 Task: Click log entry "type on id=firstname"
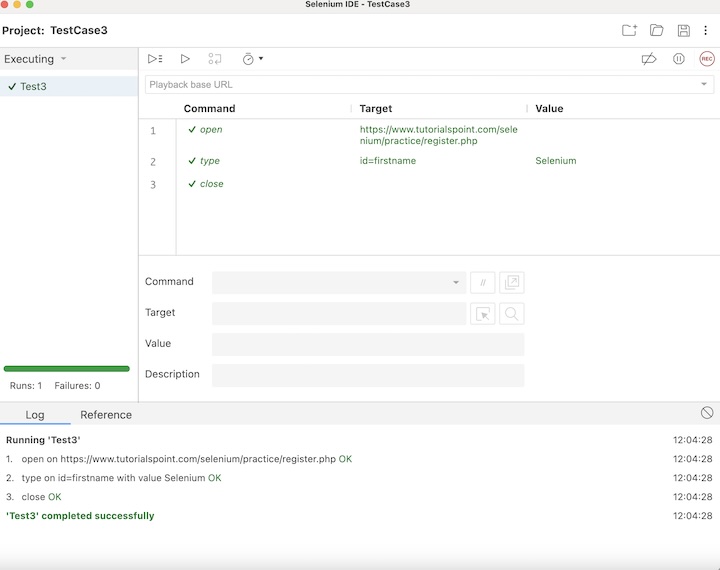click(121, 478)
